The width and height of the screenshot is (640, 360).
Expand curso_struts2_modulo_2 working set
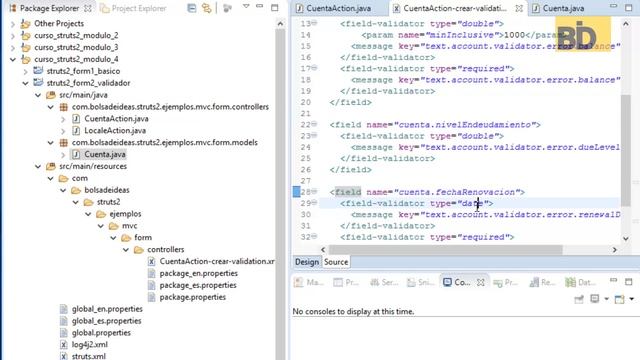point(13,36)
